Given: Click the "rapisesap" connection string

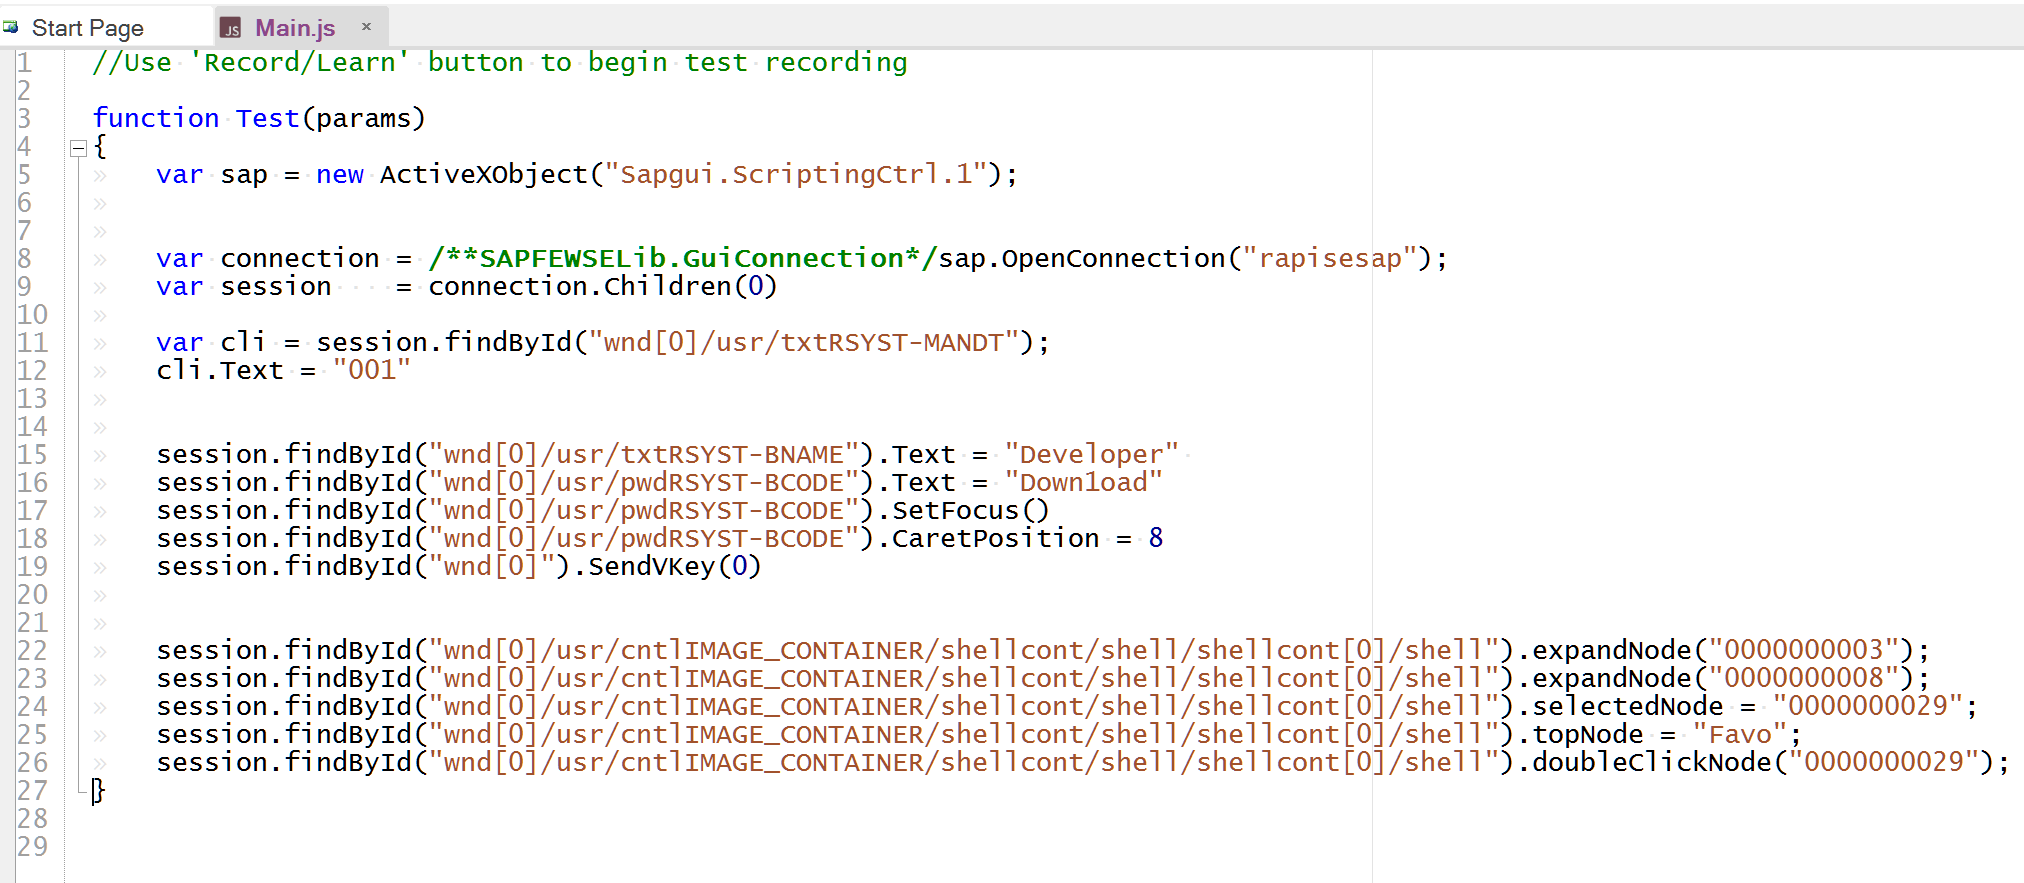Looking at the screenshot, I should pyautogui.click(x=1329, y=259).
